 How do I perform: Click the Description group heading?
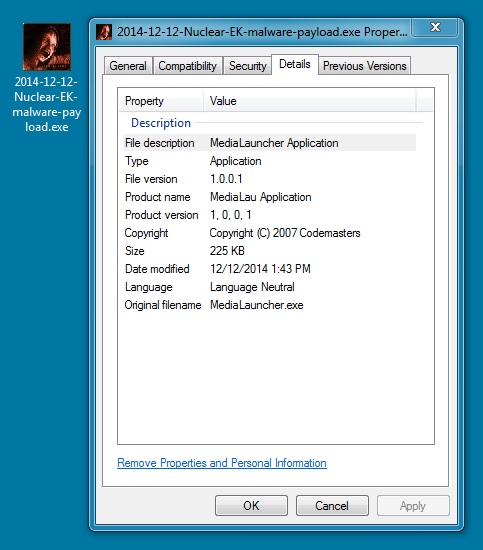point(161,123)
